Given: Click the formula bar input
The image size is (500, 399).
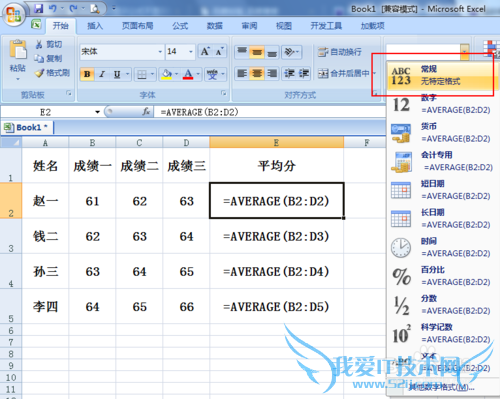Looking at the screenshot, I should pyautogui.click(x=270, y=112).
